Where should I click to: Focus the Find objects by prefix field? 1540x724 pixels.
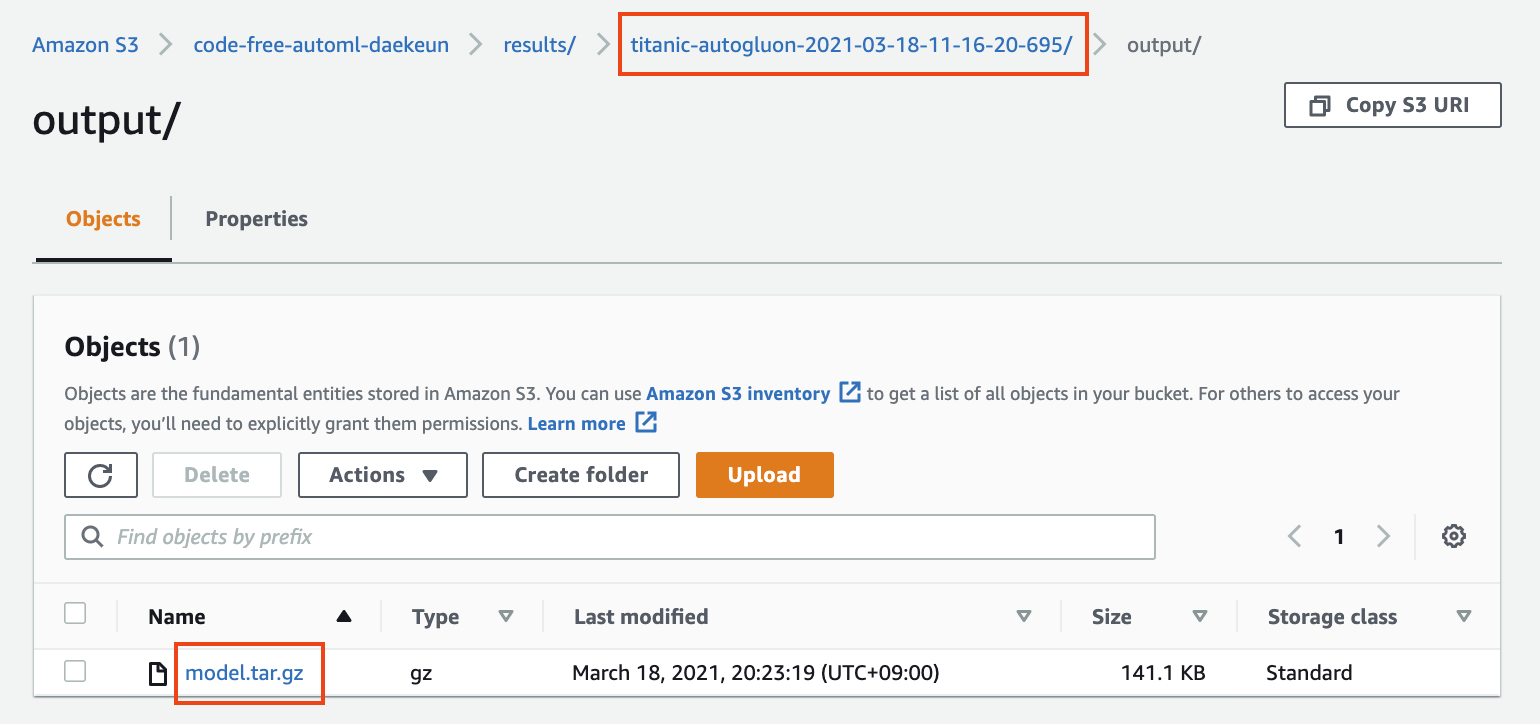click(610, 537)
